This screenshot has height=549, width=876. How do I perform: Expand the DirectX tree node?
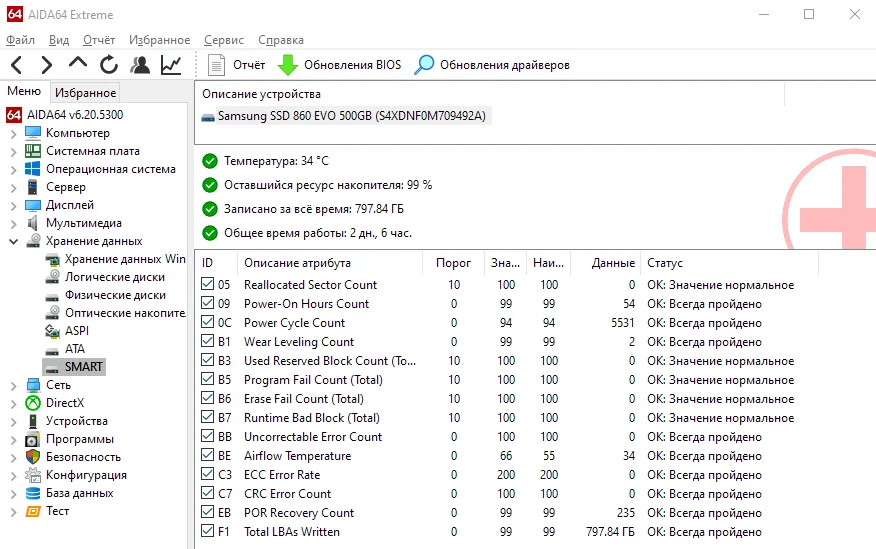[x=14, y=404]
